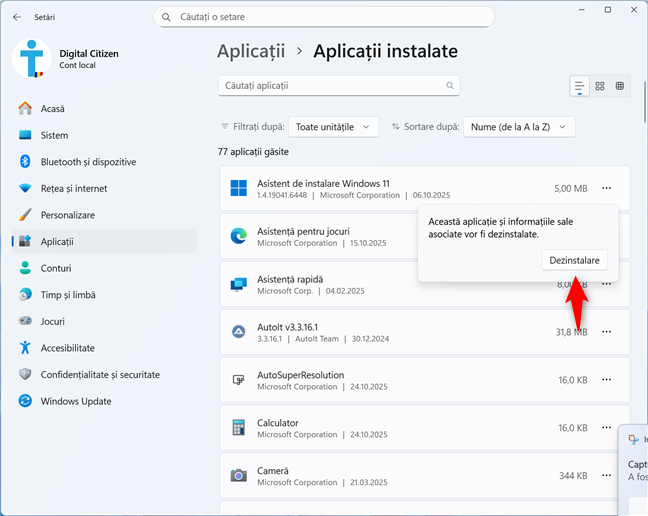
Task: Click the Conturi person icon
Action: tap(25, 268)
